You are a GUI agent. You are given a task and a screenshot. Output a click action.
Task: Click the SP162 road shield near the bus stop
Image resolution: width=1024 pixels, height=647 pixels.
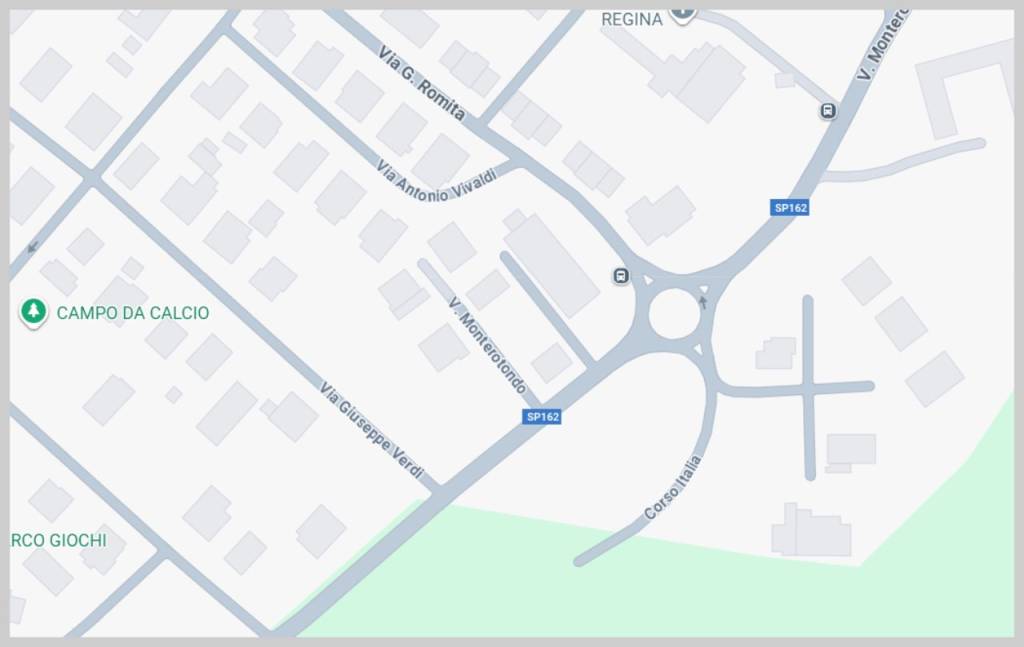[790, 208]
